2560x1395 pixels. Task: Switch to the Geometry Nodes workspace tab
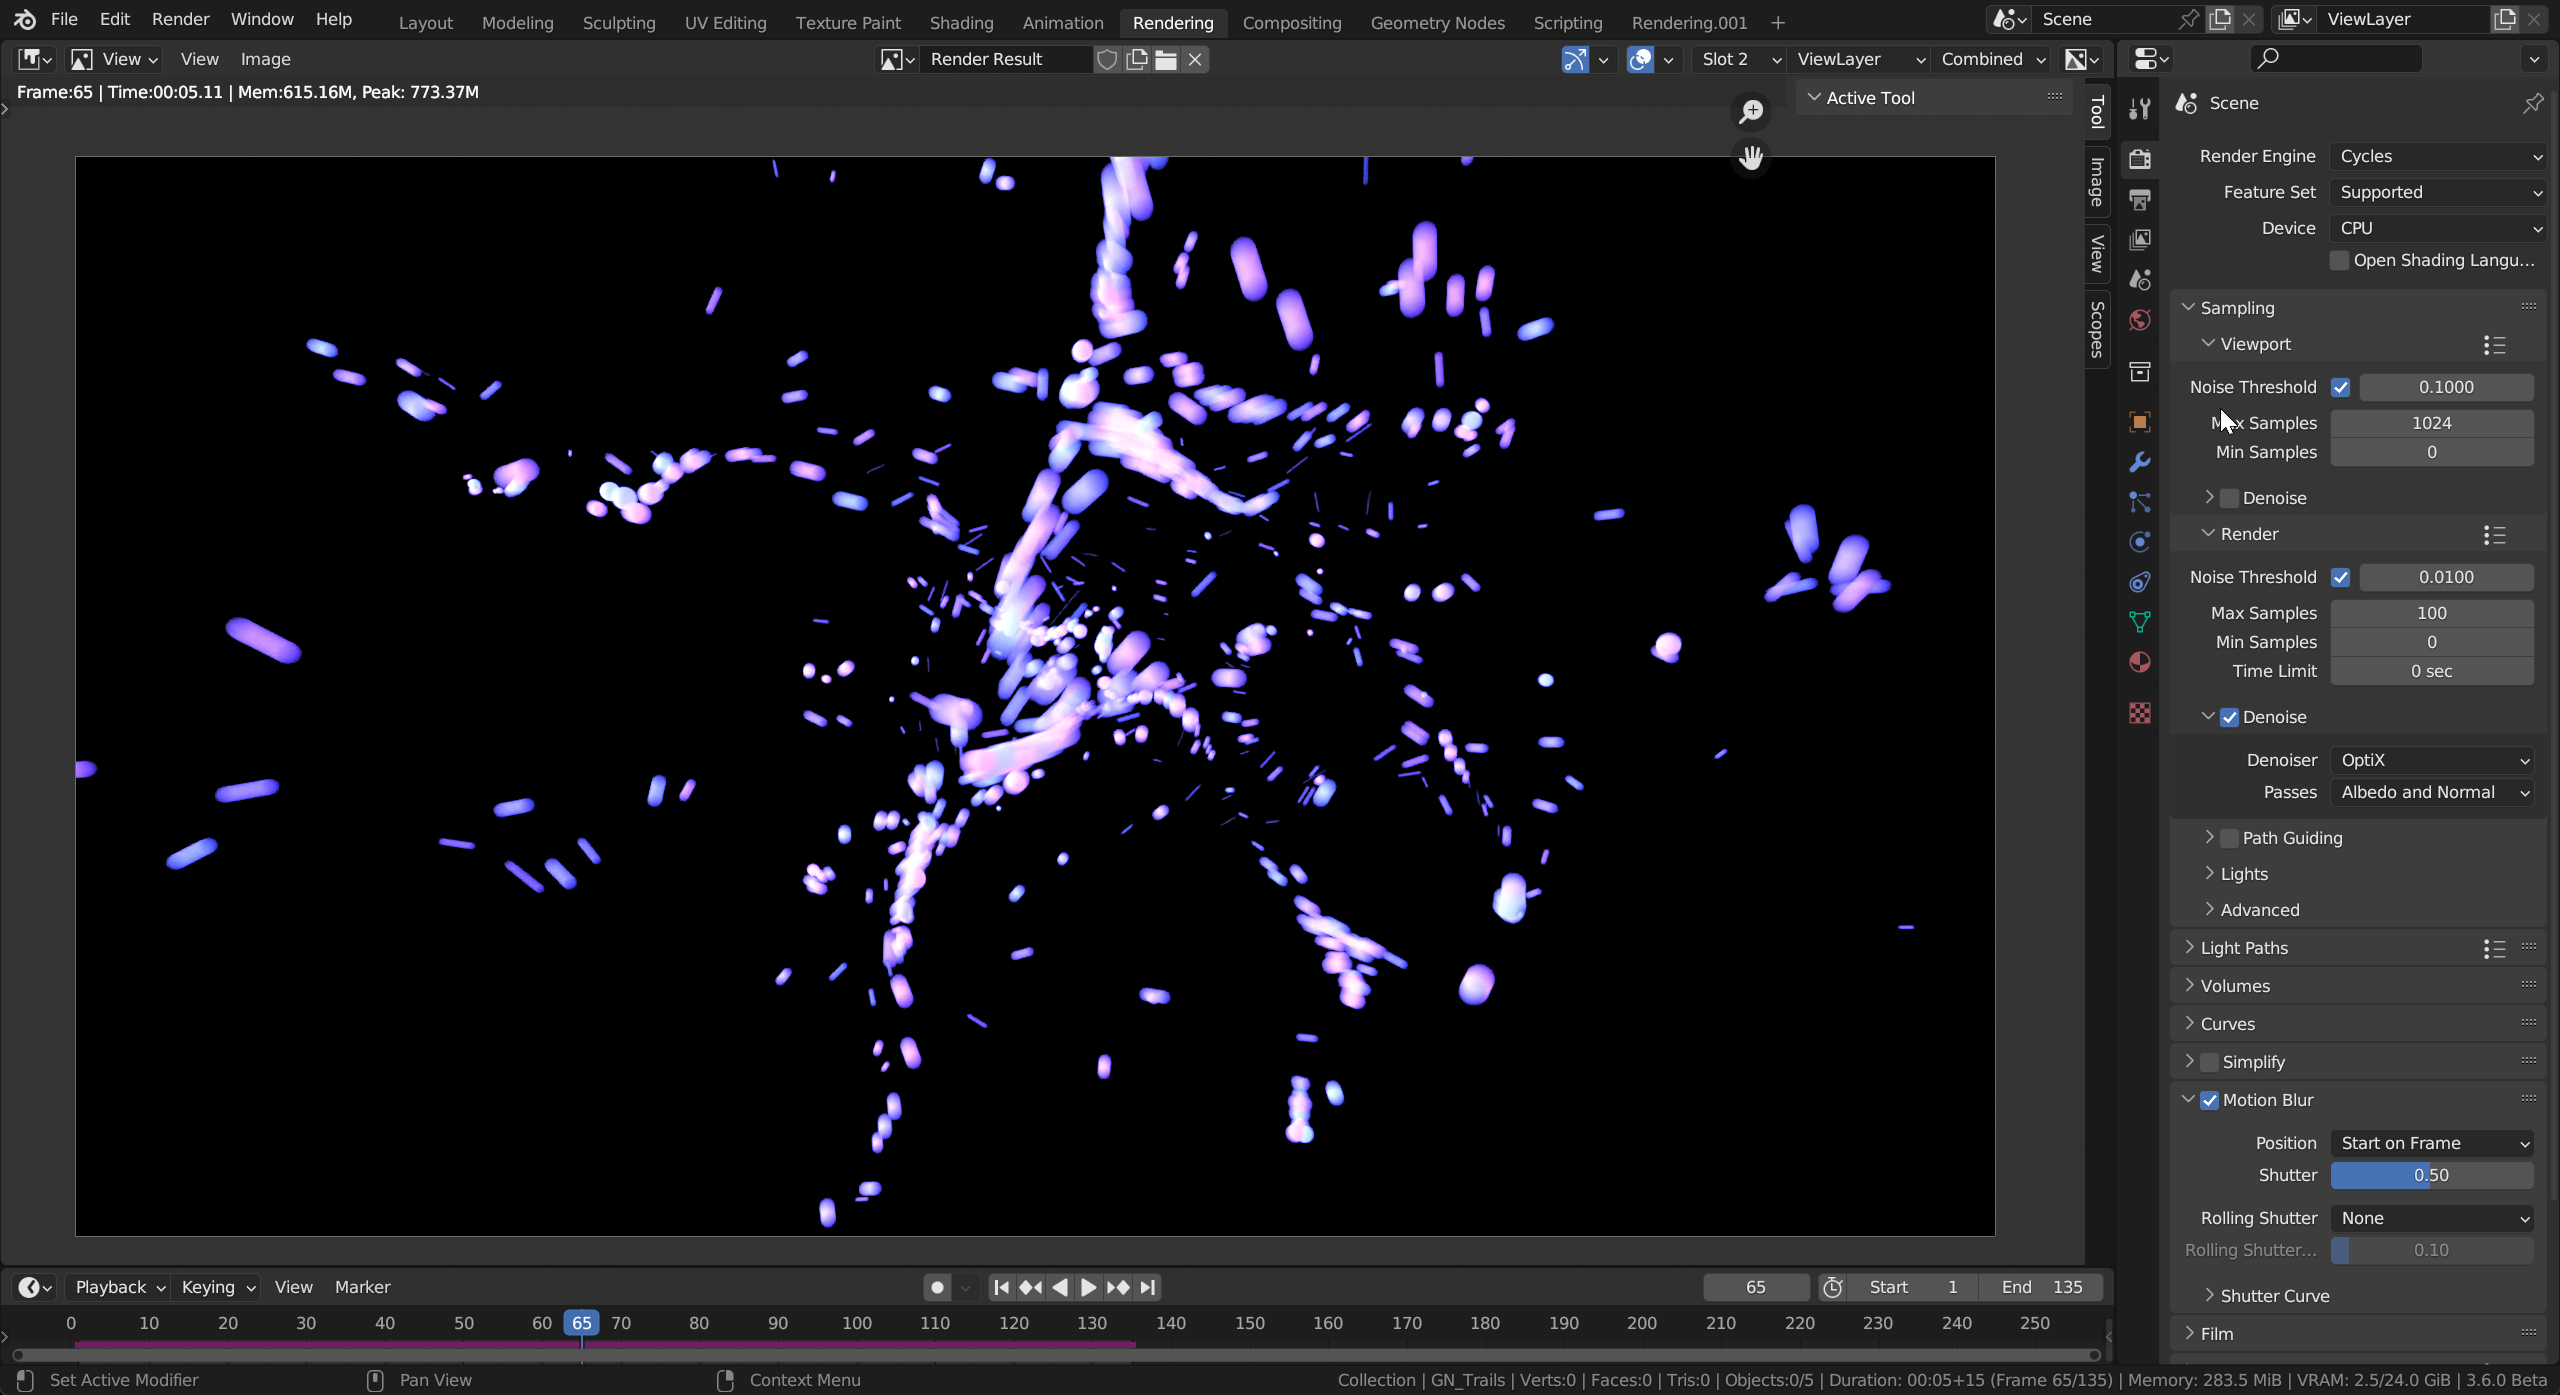(x=1437, y=23)
